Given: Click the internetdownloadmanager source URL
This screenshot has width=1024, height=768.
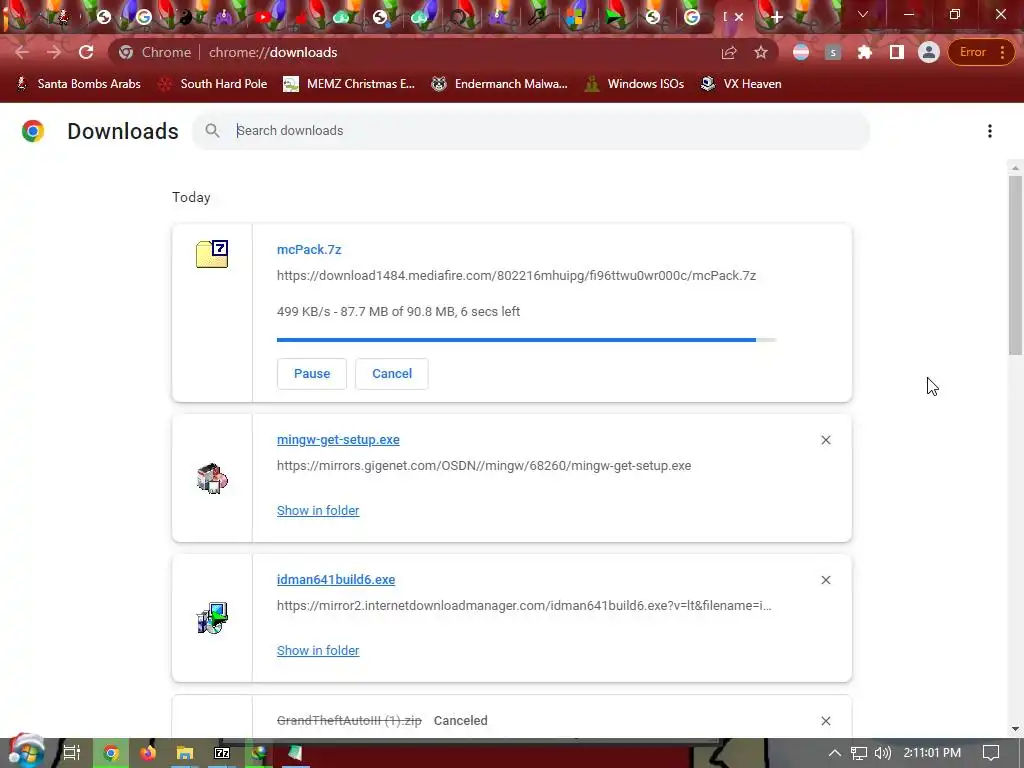Looking at the screenshot, I should 524,605.
